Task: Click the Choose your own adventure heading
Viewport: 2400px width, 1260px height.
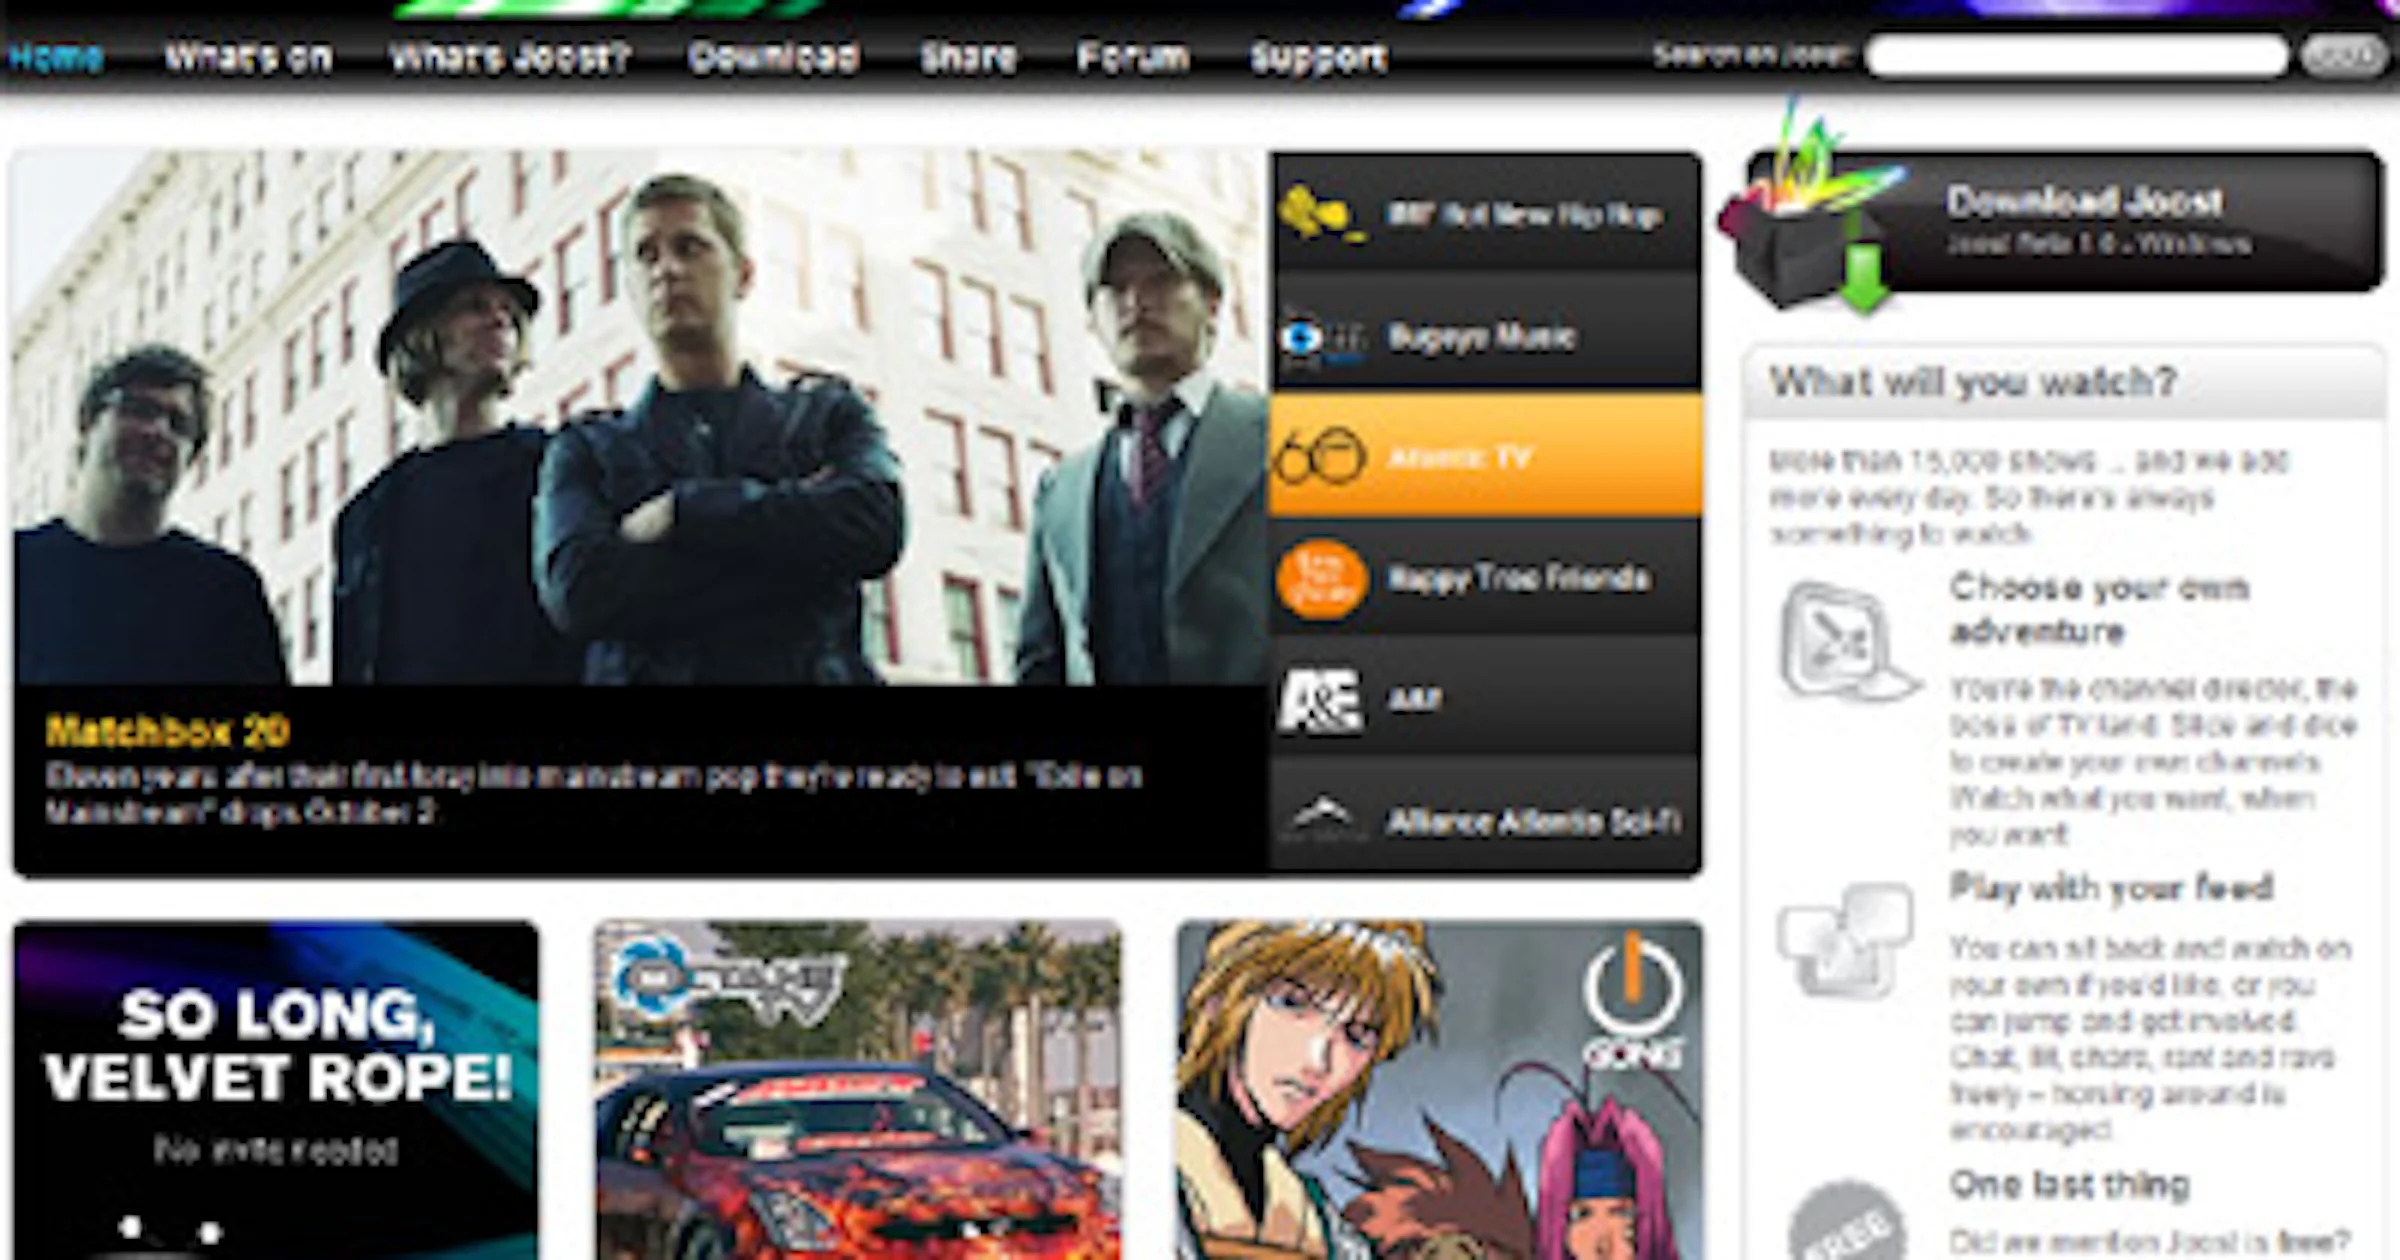Action: (2098, 609)
